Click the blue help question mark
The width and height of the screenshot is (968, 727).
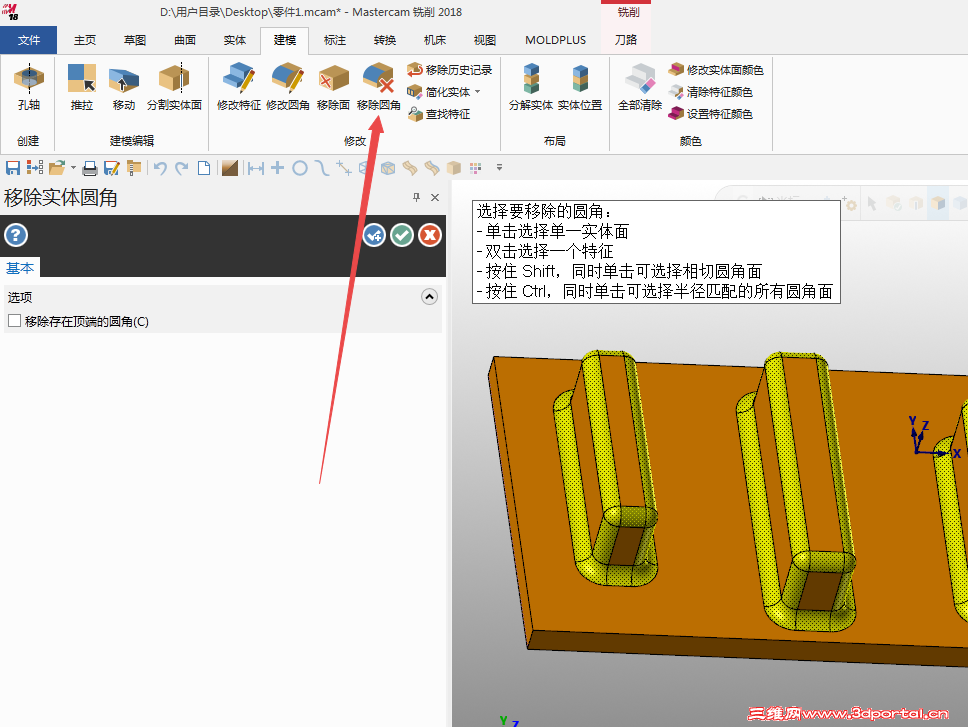coord(16,235)
